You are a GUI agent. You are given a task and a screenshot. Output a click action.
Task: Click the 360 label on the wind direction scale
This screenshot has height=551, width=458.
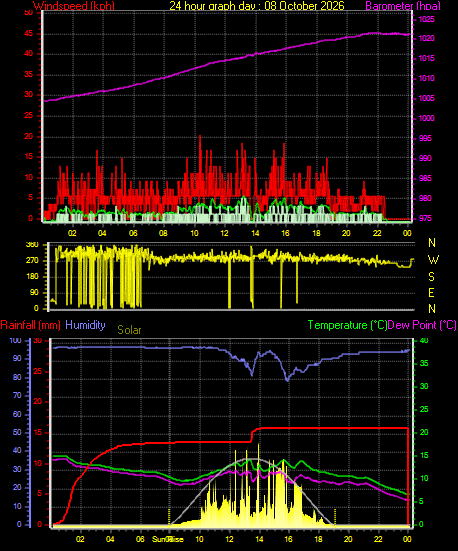(x=32, y=245)
